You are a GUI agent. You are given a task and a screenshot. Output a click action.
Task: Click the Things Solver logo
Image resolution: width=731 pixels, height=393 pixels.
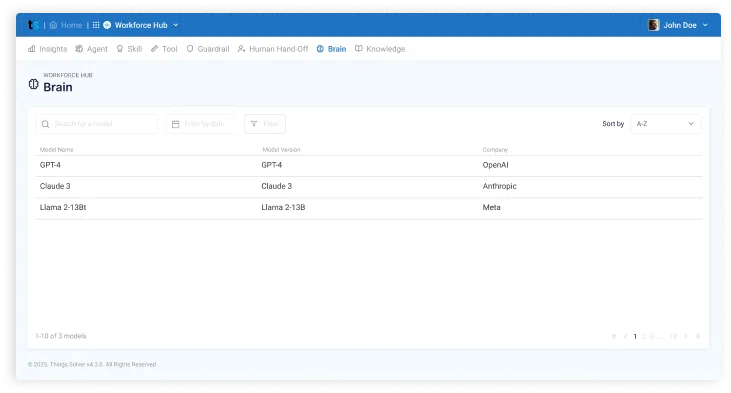33,25
